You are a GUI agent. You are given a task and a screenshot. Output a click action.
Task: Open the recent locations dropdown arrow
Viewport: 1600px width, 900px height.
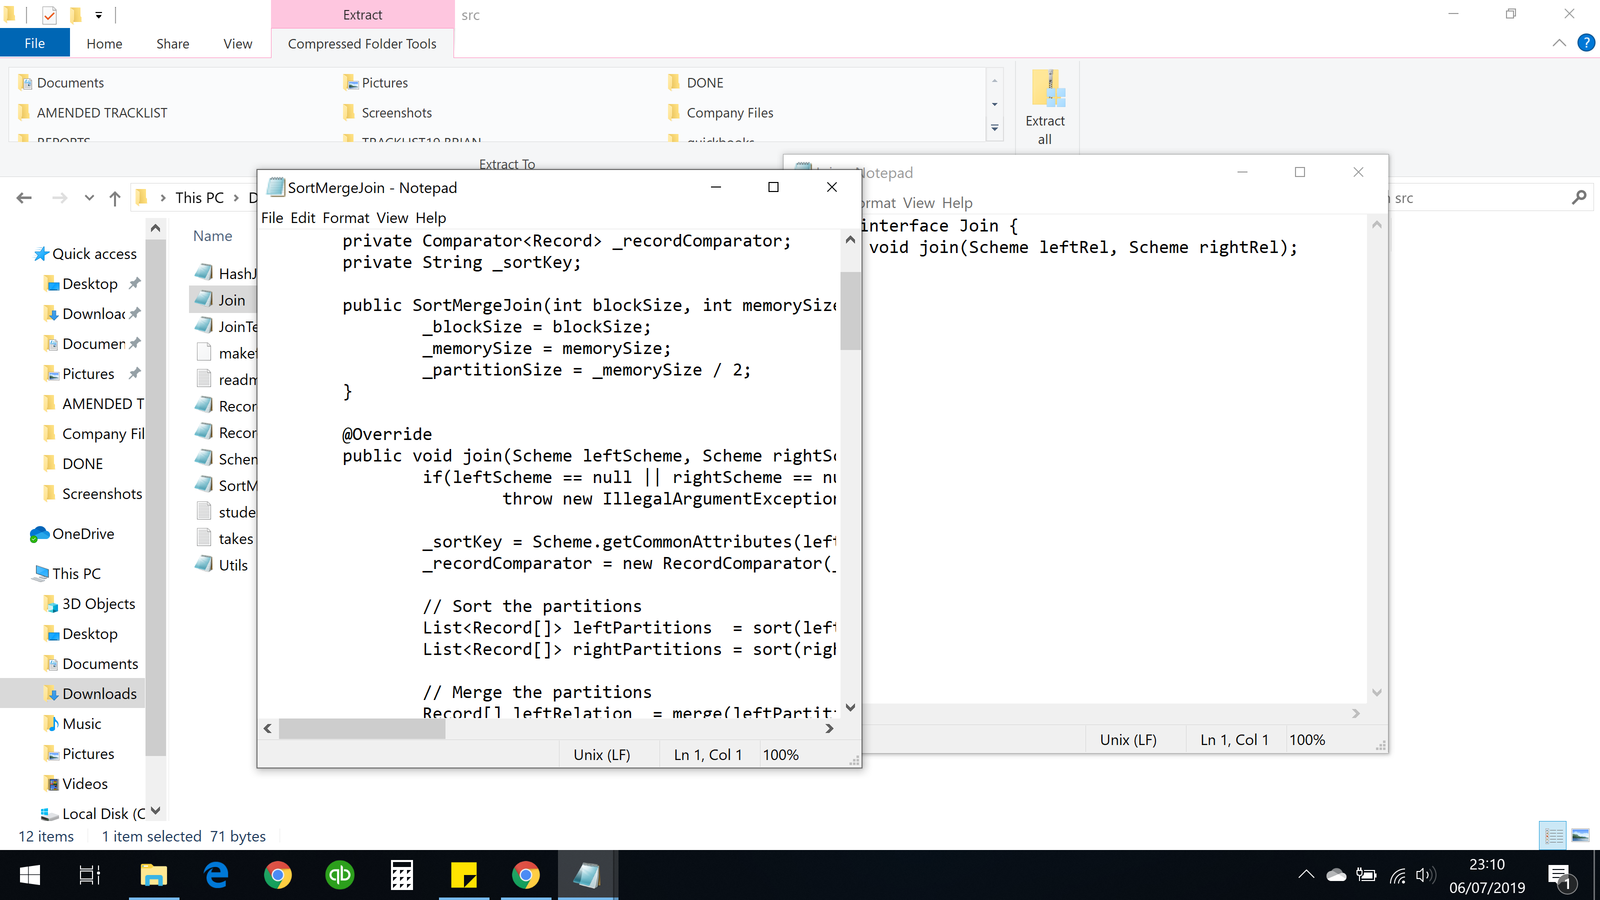(89, 198)
